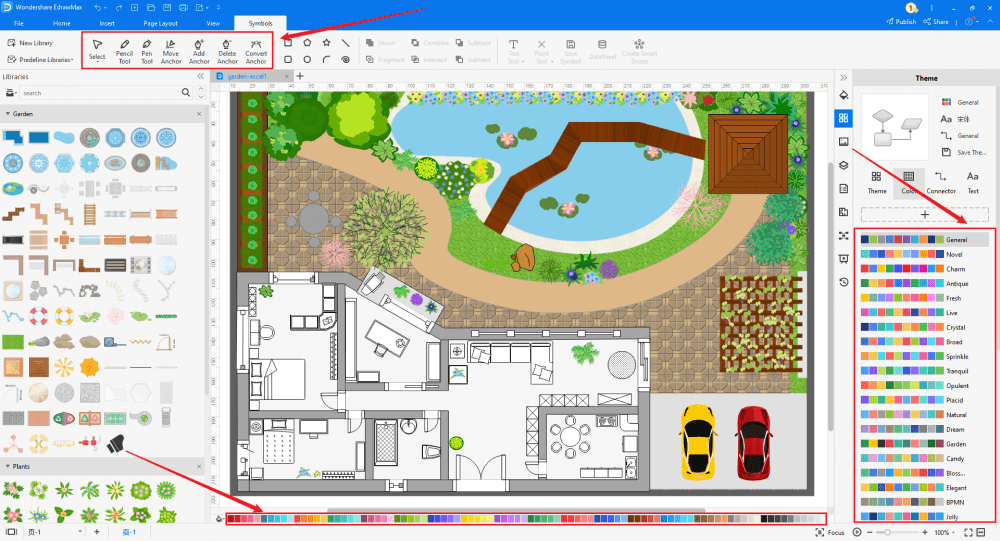Open the Layers icon in right sidebar
The height and width of the screenshot is (541, 1000).
[x=844, y=165]
